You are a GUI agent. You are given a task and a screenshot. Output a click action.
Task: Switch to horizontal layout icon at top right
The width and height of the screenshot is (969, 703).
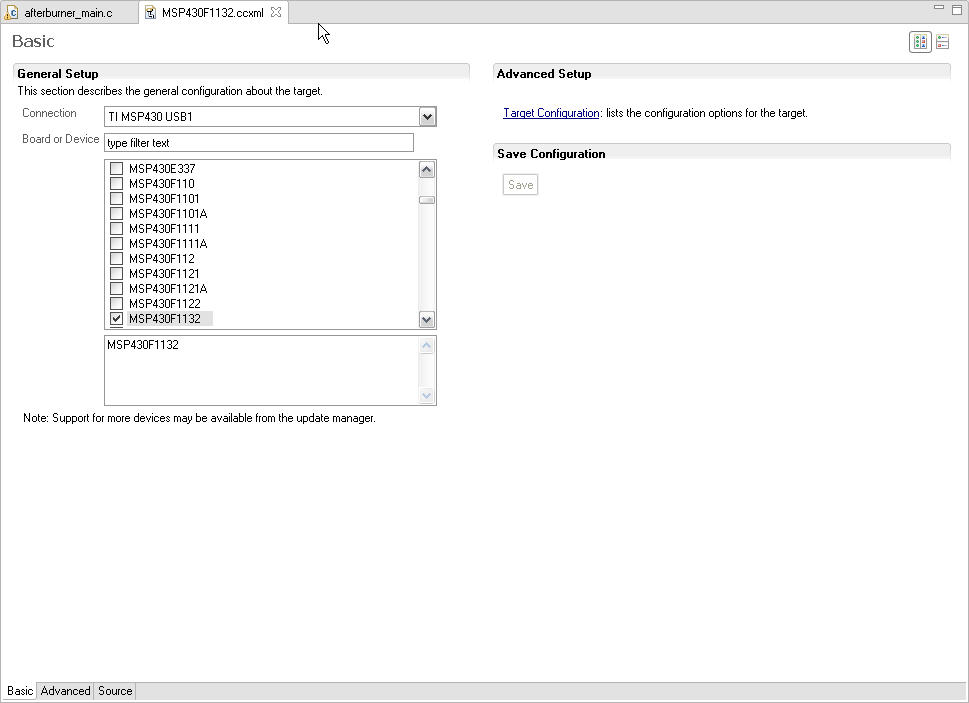point(920,42)
